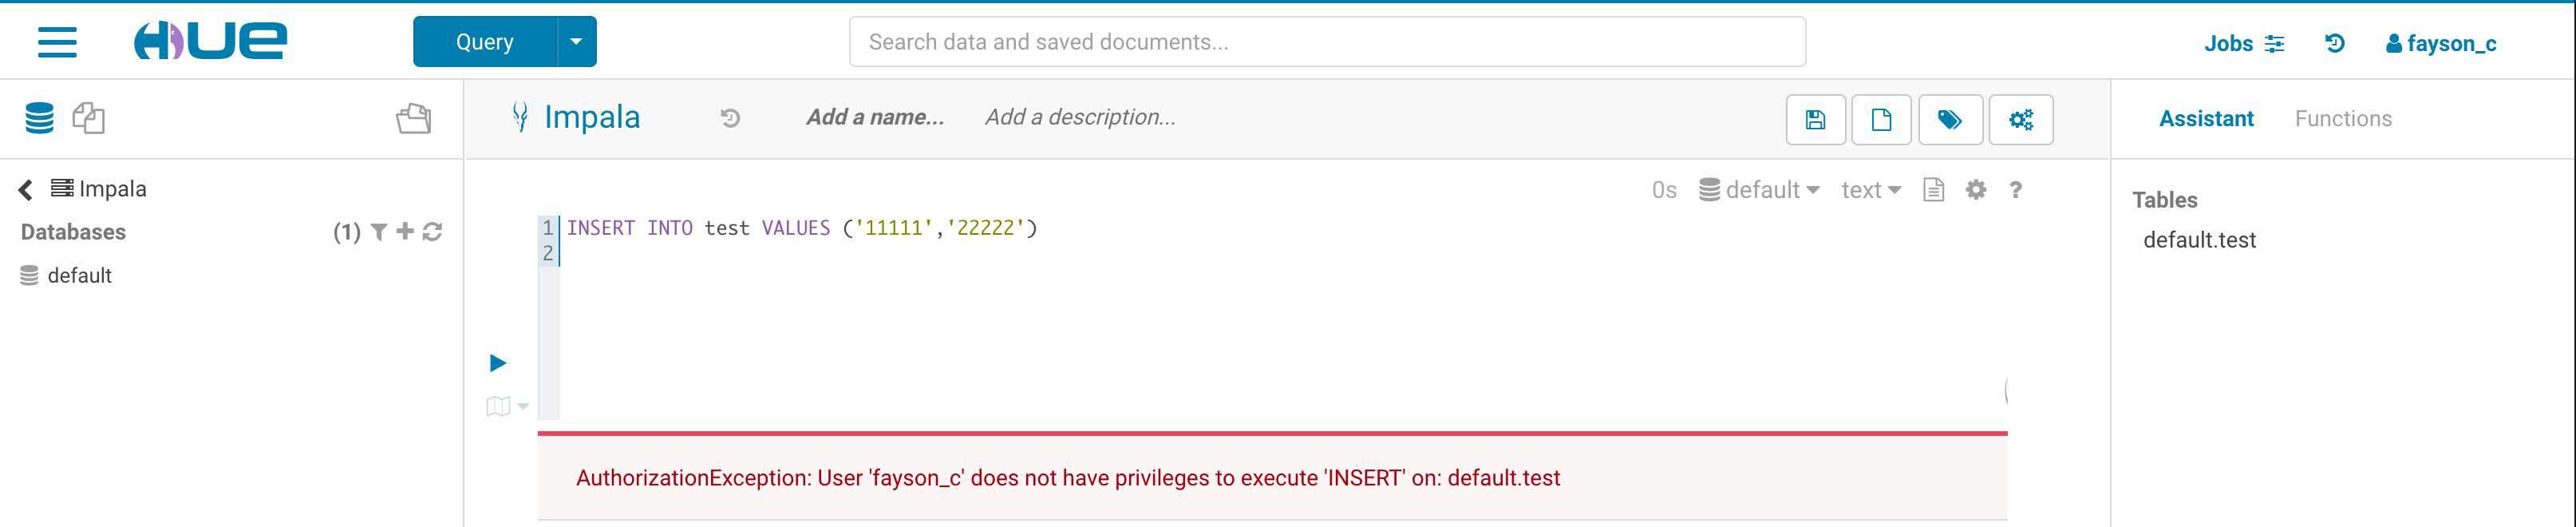Viewport: 2576px width, 527px height.
Task: Select the default database in list
Action: coord(79,276)
